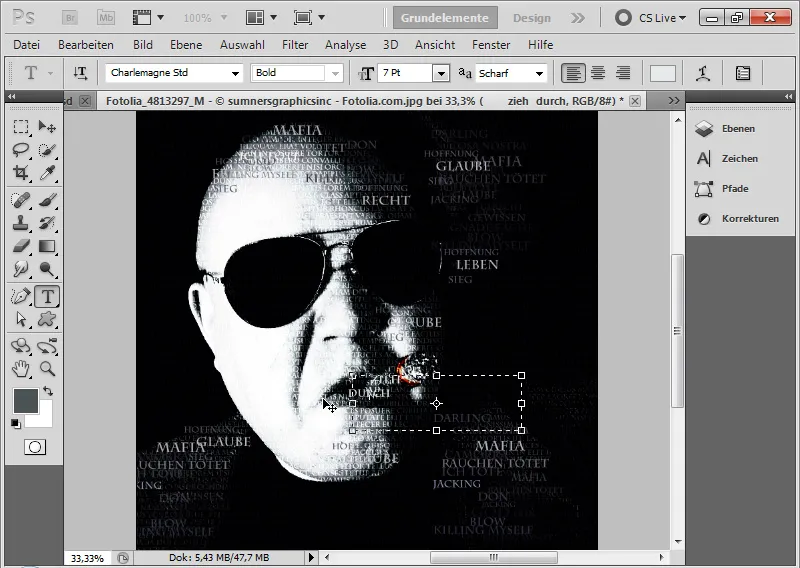The height and width of the screenshot is (568, 800).
Task: Select the Spot Healing Brush tool
Action: coord(21,200)
